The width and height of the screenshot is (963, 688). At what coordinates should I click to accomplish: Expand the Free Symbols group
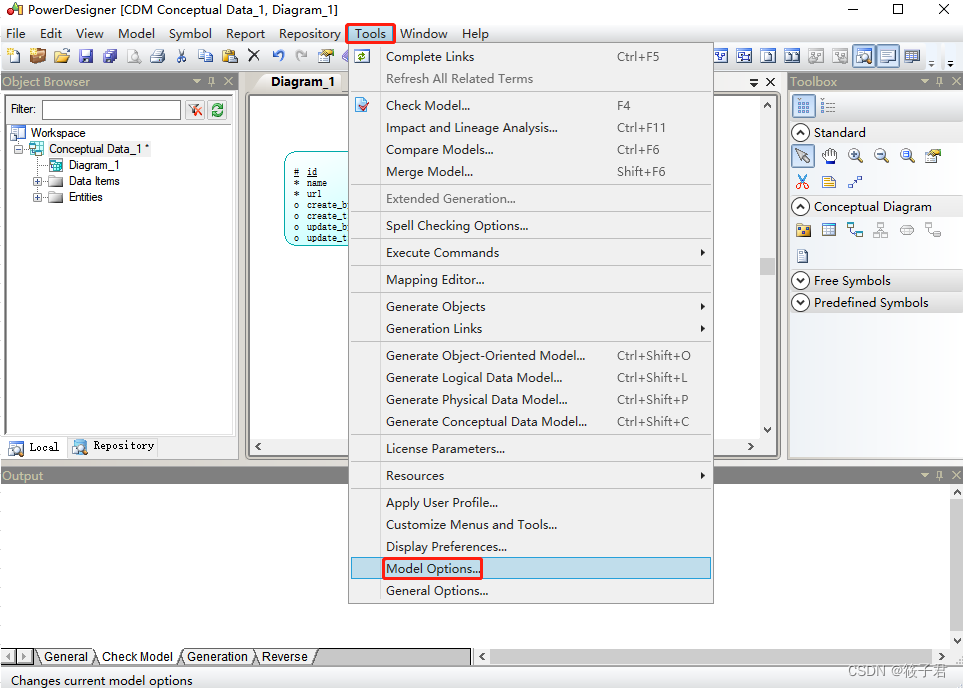point(800,281)
